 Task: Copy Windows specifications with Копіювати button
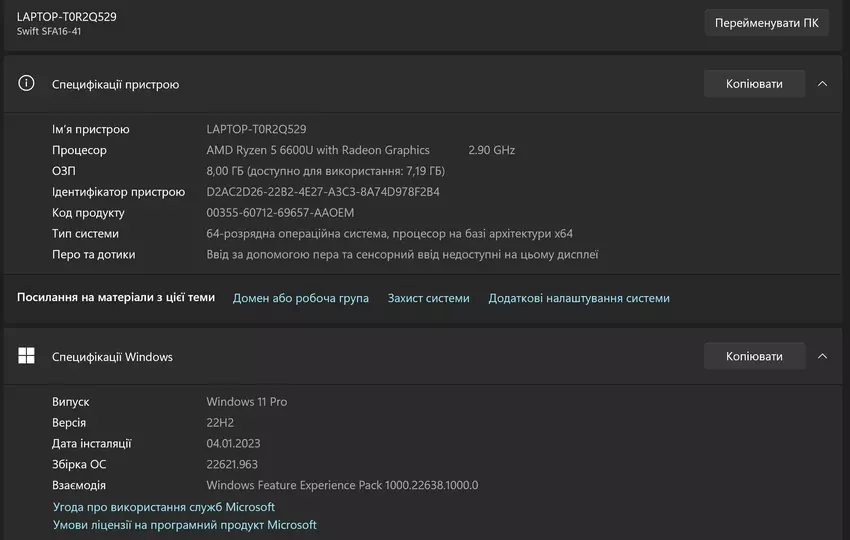[753, 356]
